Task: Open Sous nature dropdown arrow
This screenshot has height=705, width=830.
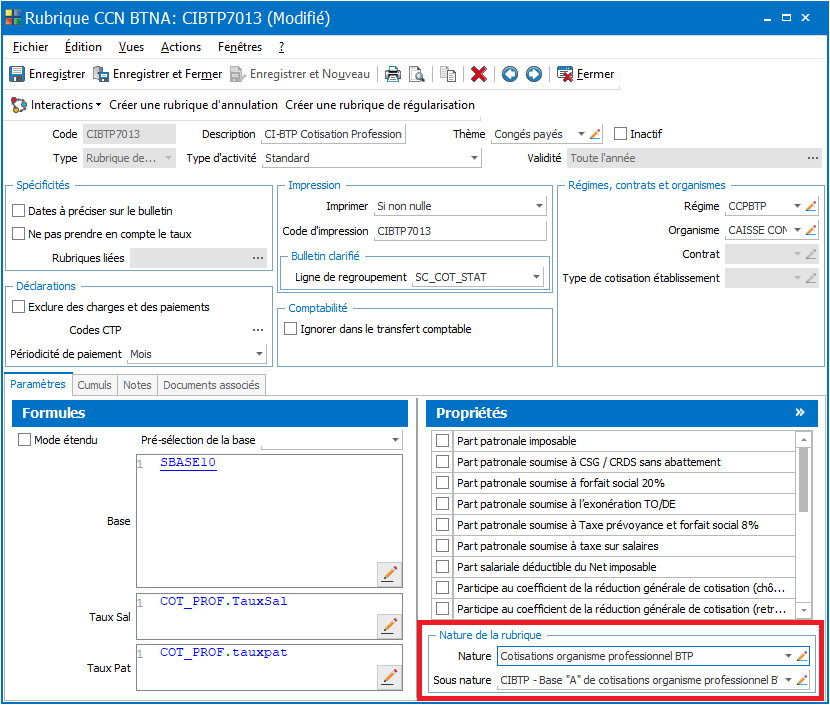Action: (x=788, y=680)
